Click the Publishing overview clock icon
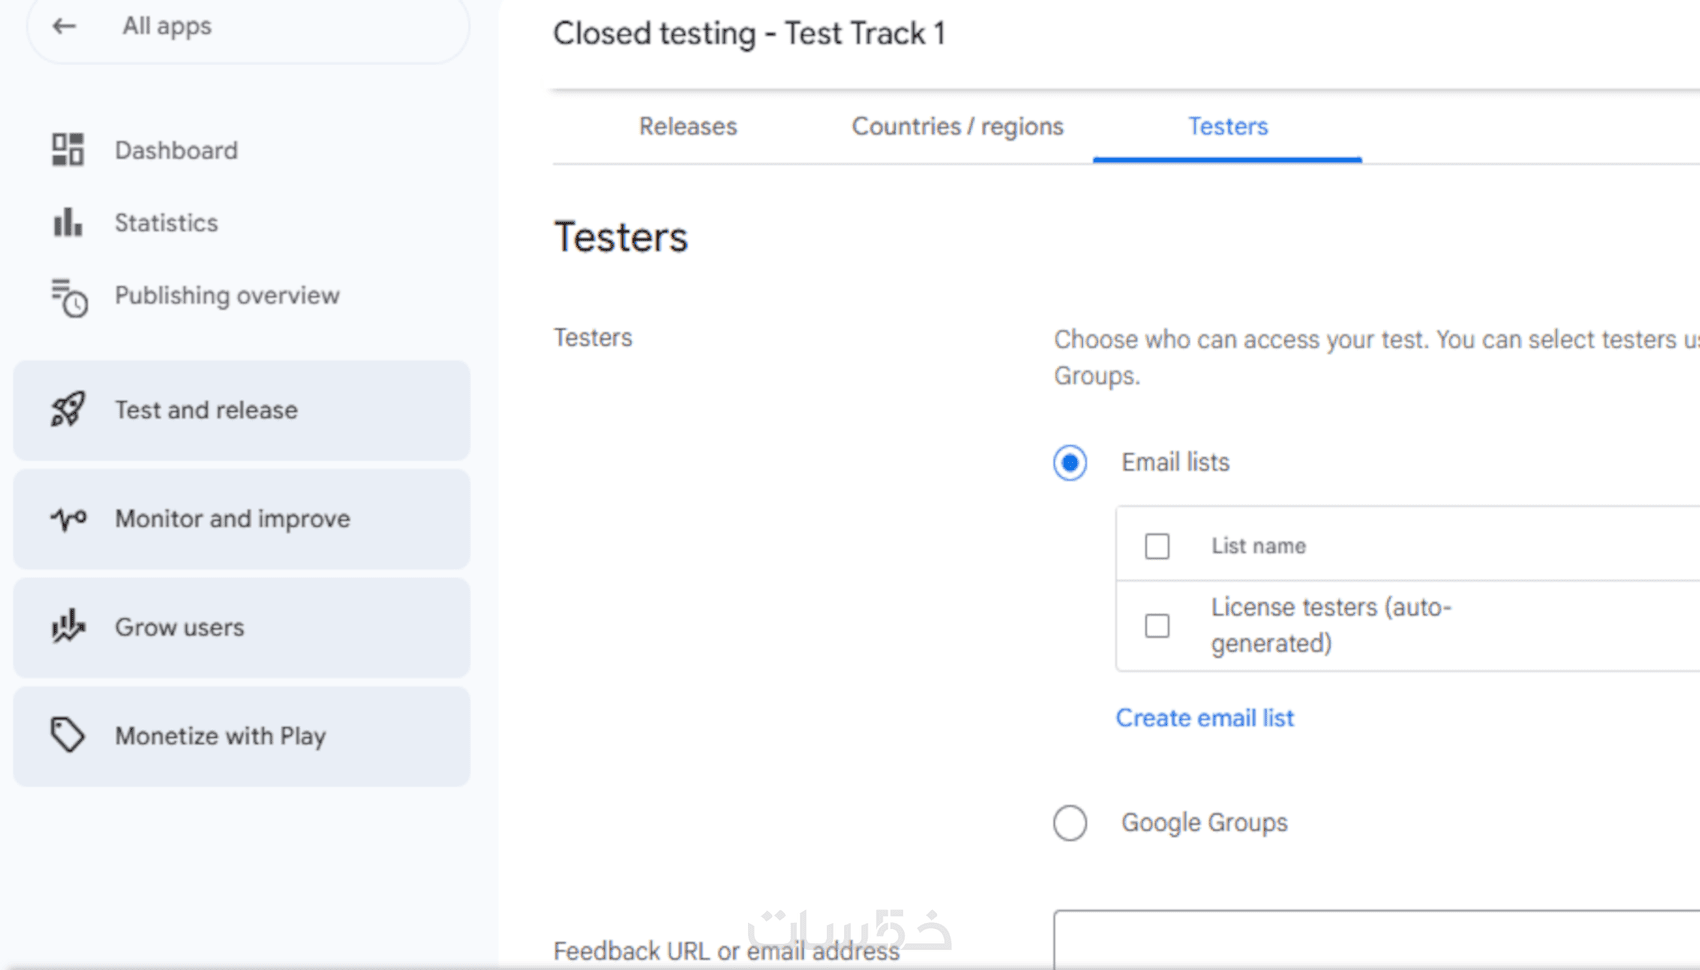Viewport: 1700px width, 970px height. coord(69,297)
